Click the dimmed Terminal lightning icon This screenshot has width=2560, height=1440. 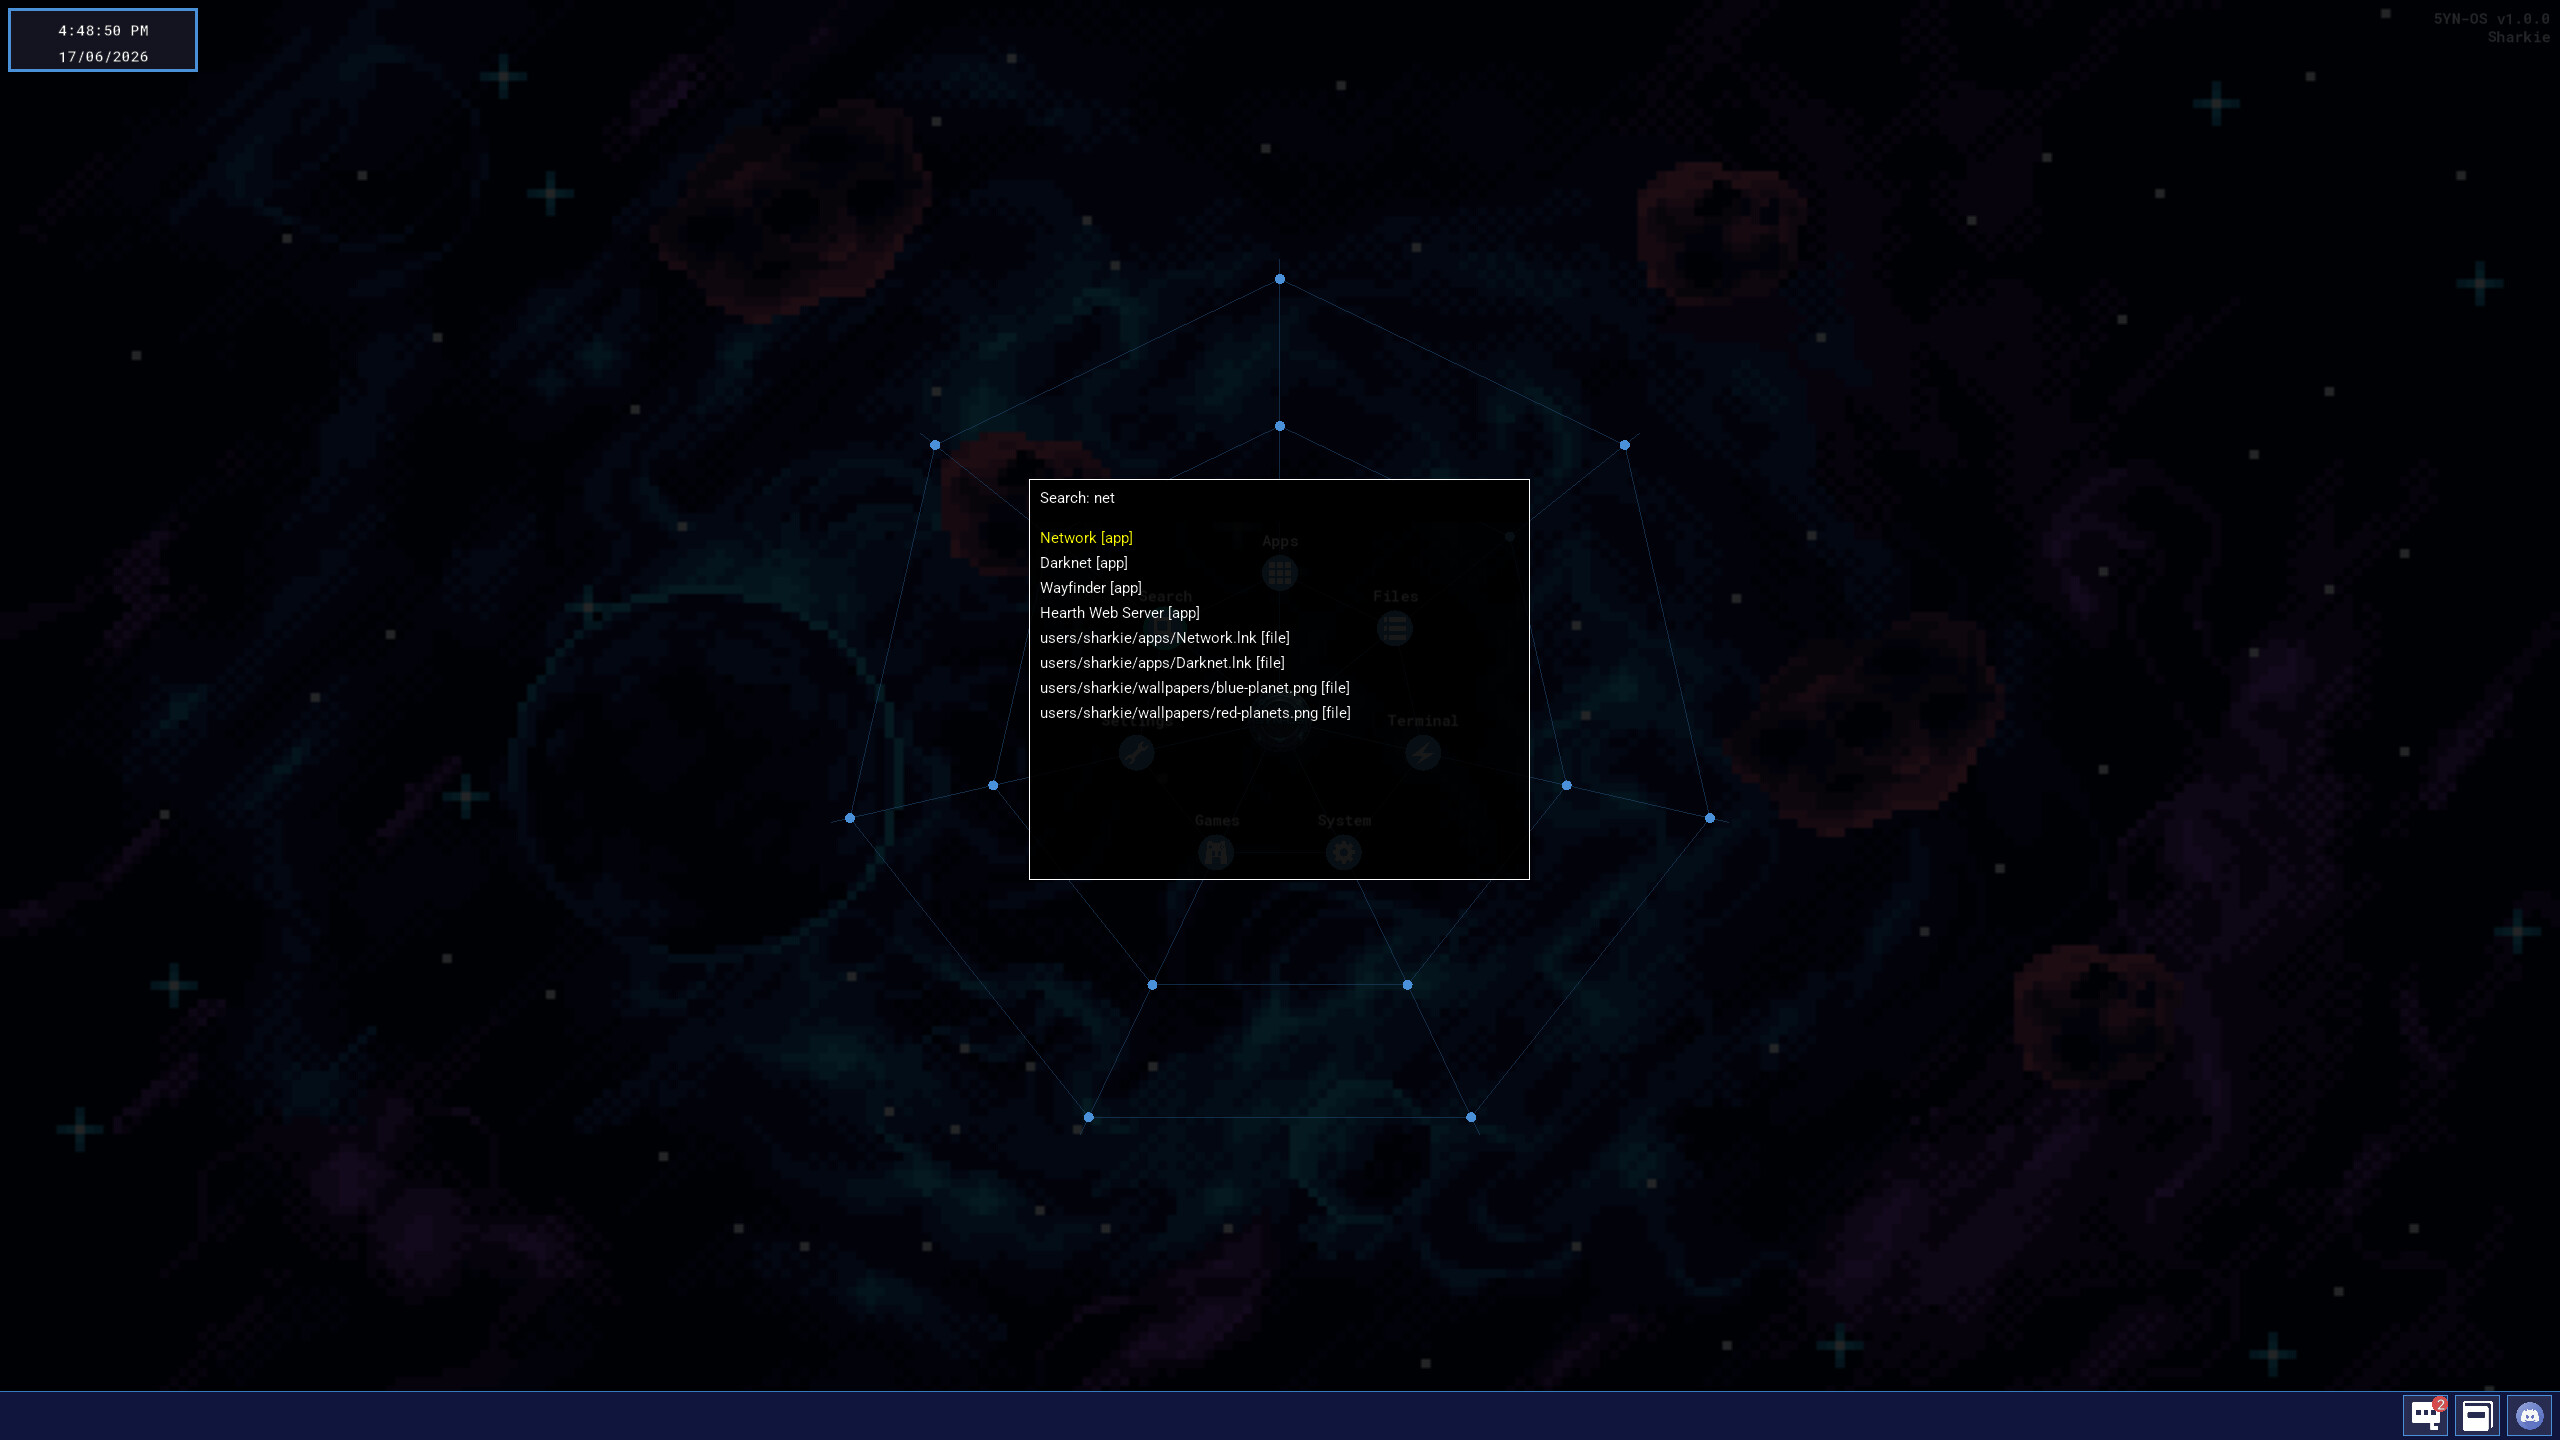pyautogui.click(x=1423, y=753)
